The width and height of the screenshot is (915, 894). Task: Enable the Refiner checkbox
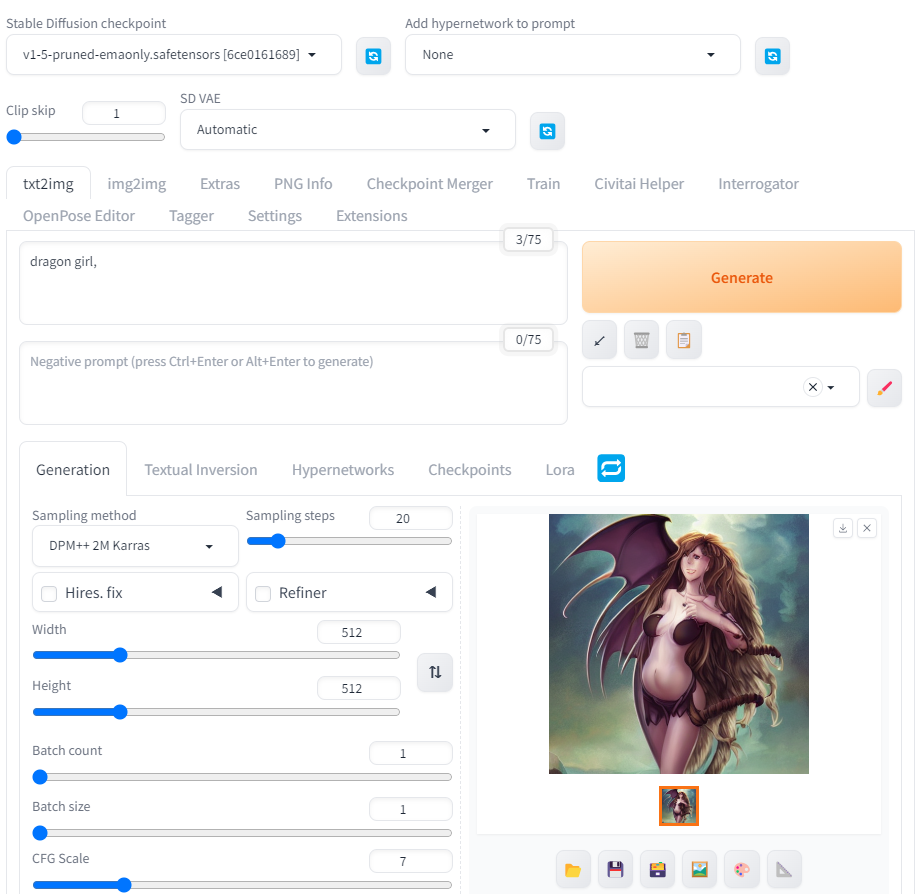[263, 594]
